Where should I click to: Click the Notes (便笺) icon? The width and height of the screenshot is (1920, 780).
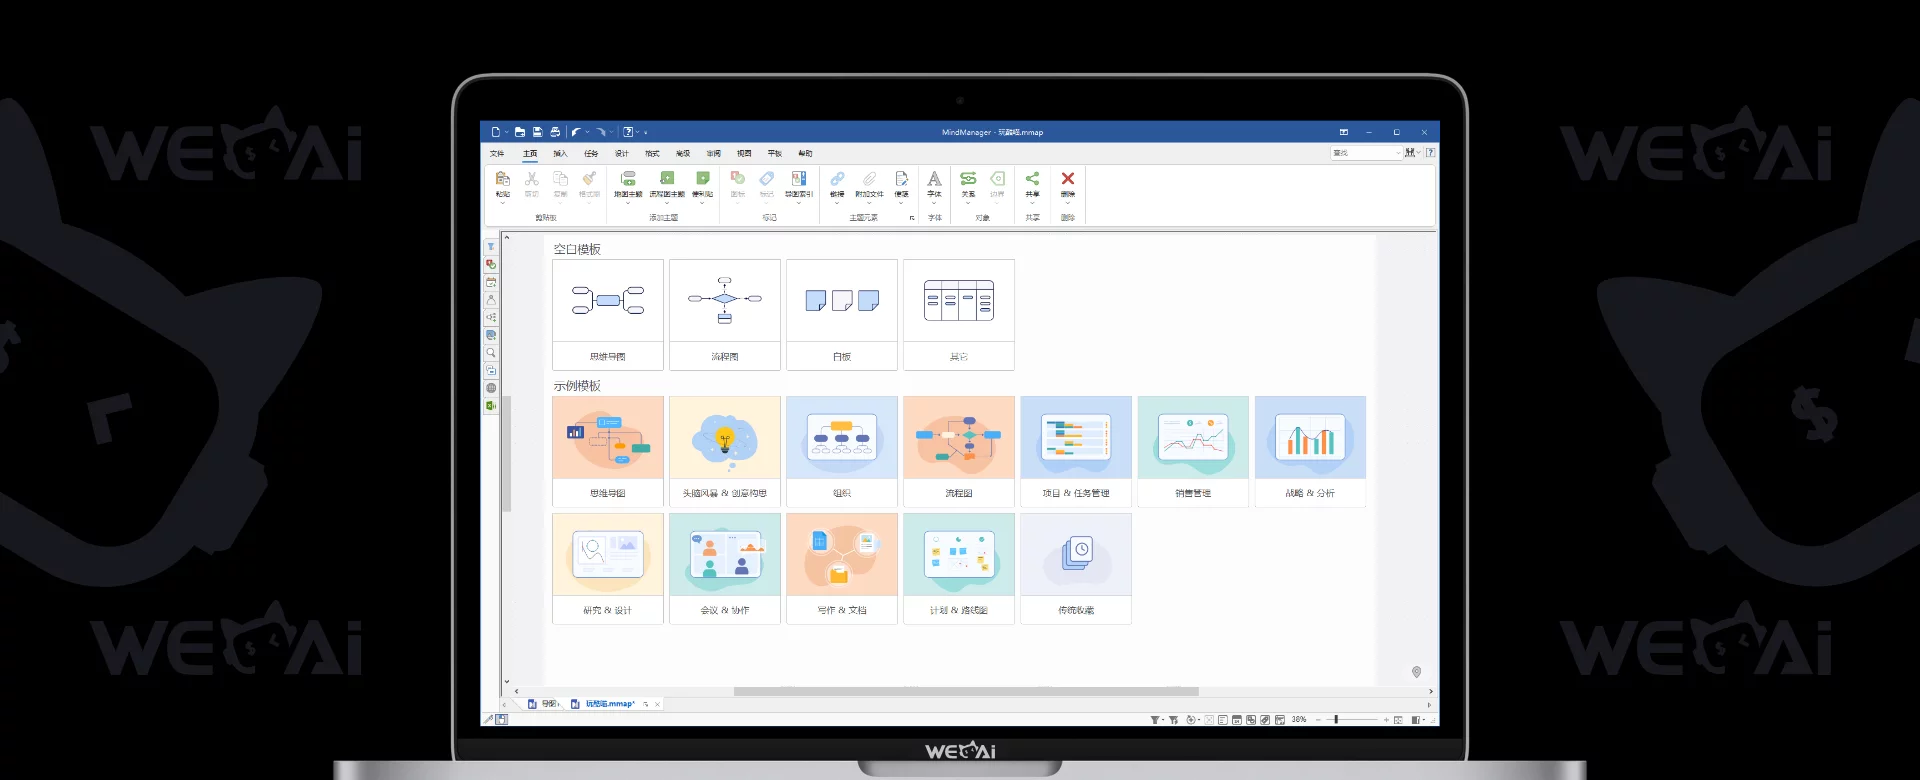[901, 179]
